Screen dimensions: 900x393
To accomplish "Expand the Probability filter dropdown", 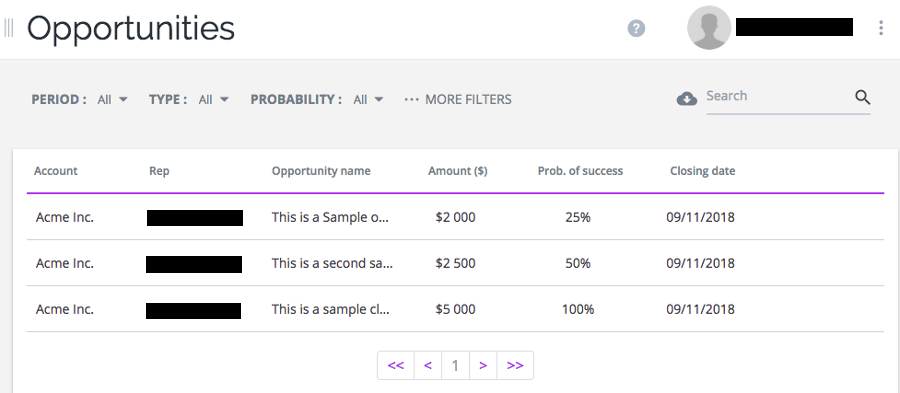I will pos(368,99).
